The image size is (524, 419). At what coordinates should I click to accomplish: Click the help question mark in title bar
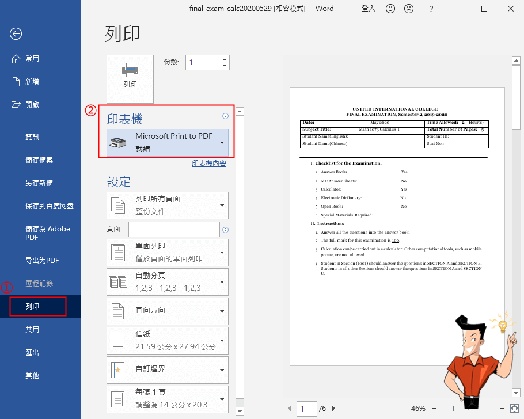[x=431, y=9]
